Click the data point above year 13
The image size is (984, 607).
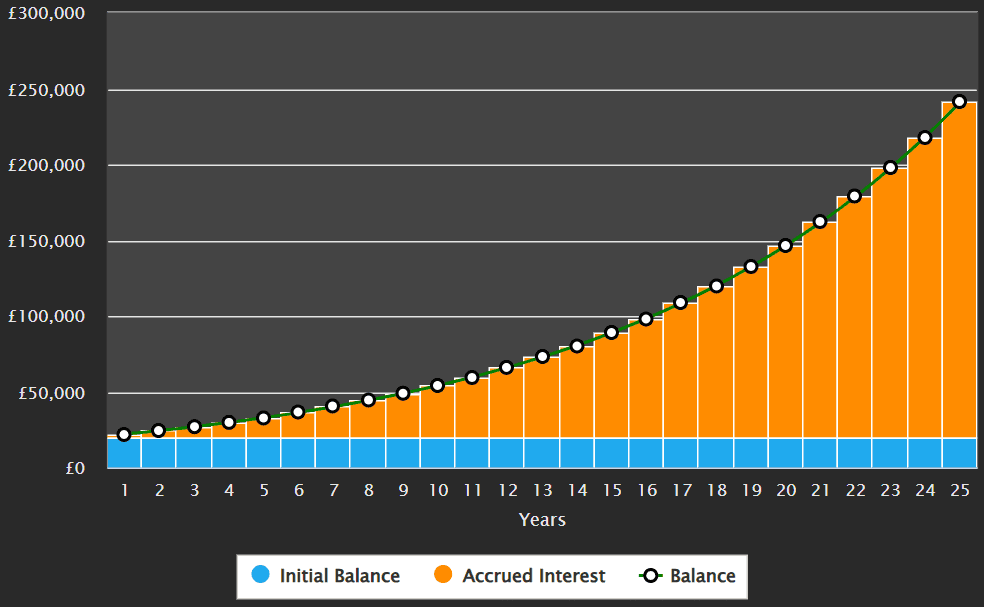pos(541,356)
